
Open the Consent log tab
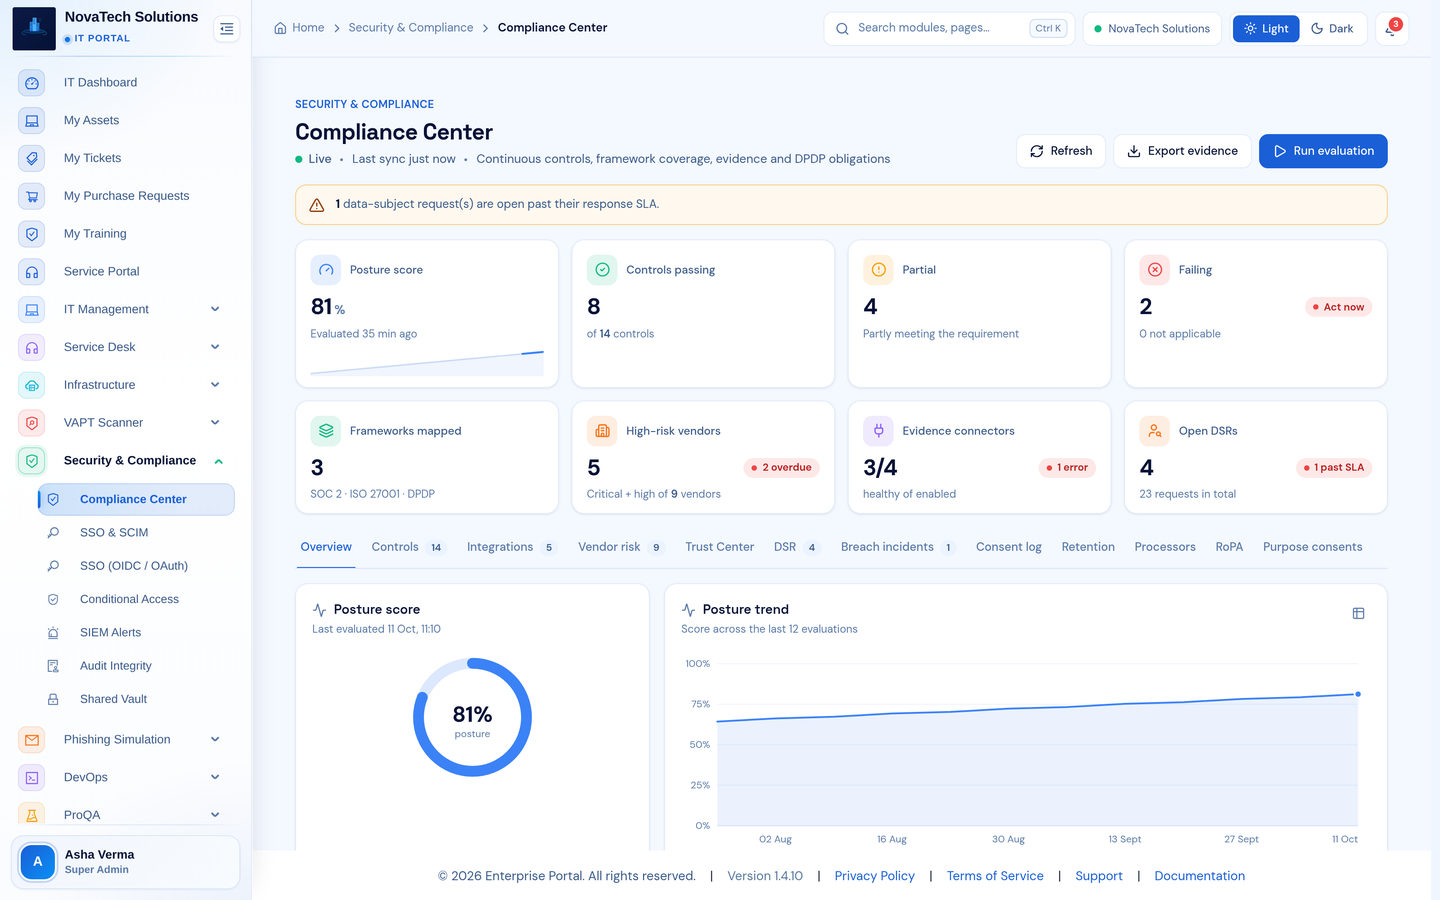tap(1008, 547)
